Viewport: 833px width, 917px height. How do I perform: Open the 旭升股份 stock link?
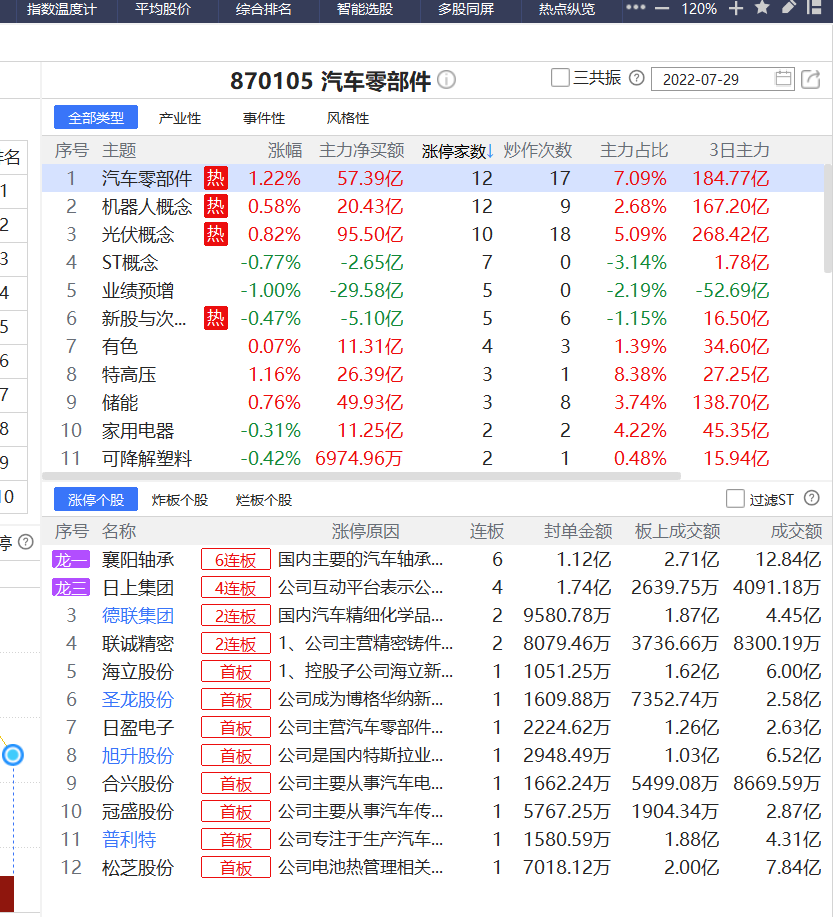point(138,756)
